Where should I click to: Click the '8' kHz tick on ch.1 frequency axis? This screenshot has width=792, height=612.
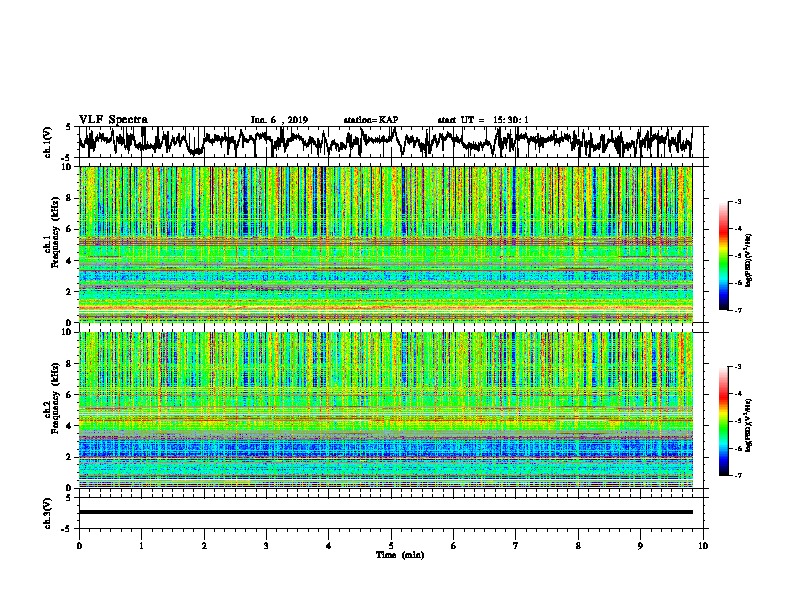click(69, 198)
